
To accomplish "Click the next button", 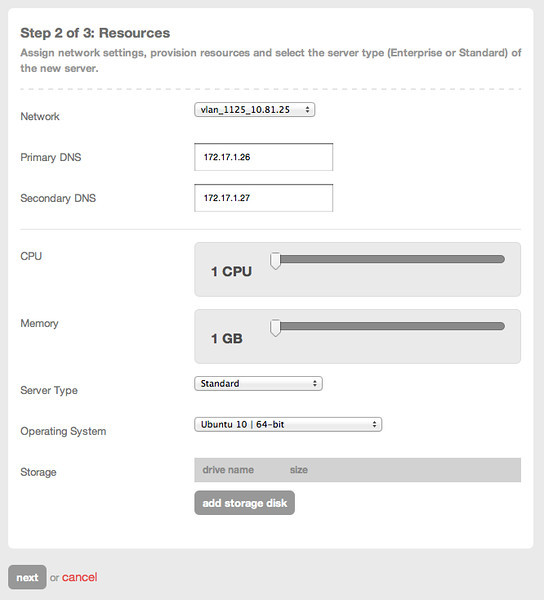I will 27,577.
